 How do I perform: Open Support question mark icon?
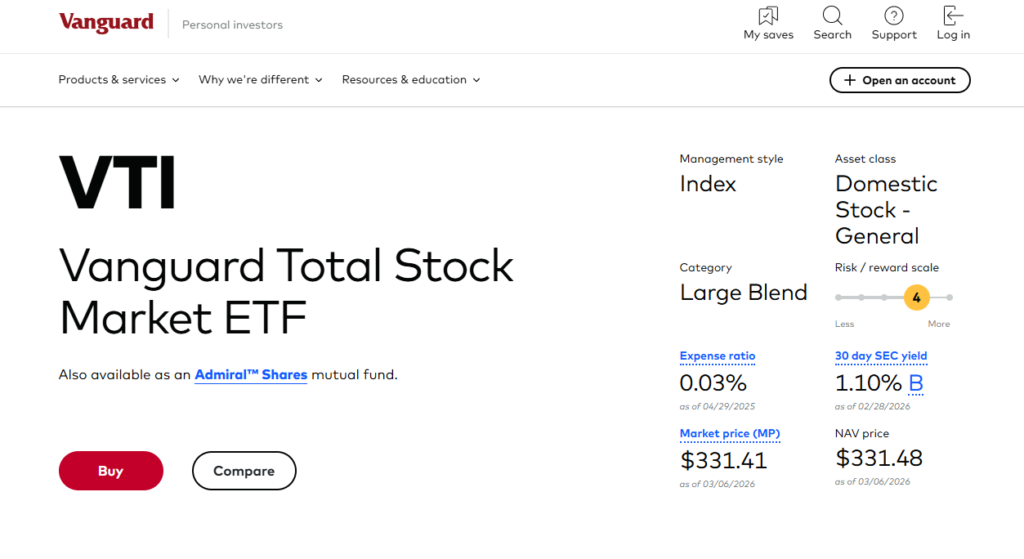tap(893, 16)
